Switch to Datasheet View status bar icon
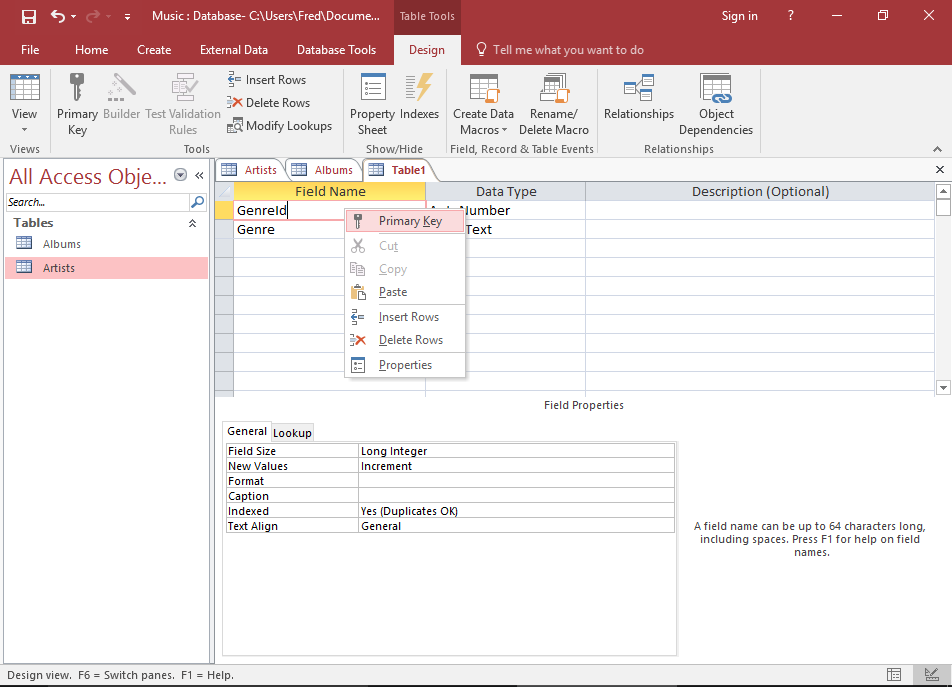Image resolution: width=952 pixels, height=687 pixels. [x=894, y=674]
